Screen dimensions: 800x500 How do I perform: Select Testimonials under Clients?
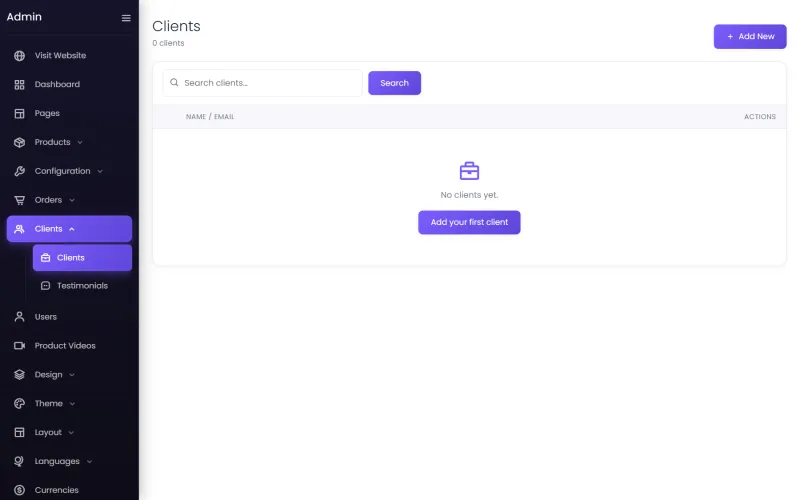pos(83,286)
